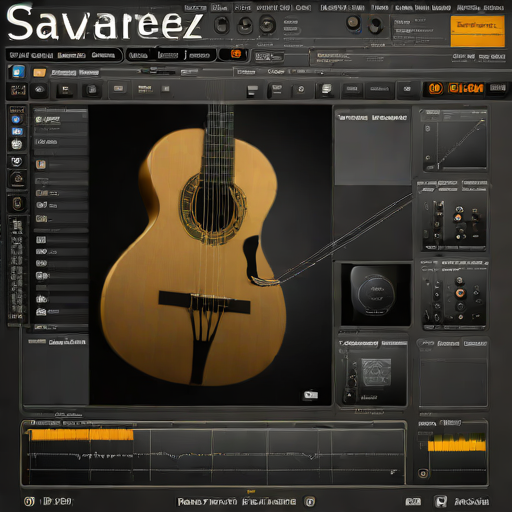Click the white crown-like icon in left sidebar
The width and height of the screenshot is (512, 512).
point(17,144)
